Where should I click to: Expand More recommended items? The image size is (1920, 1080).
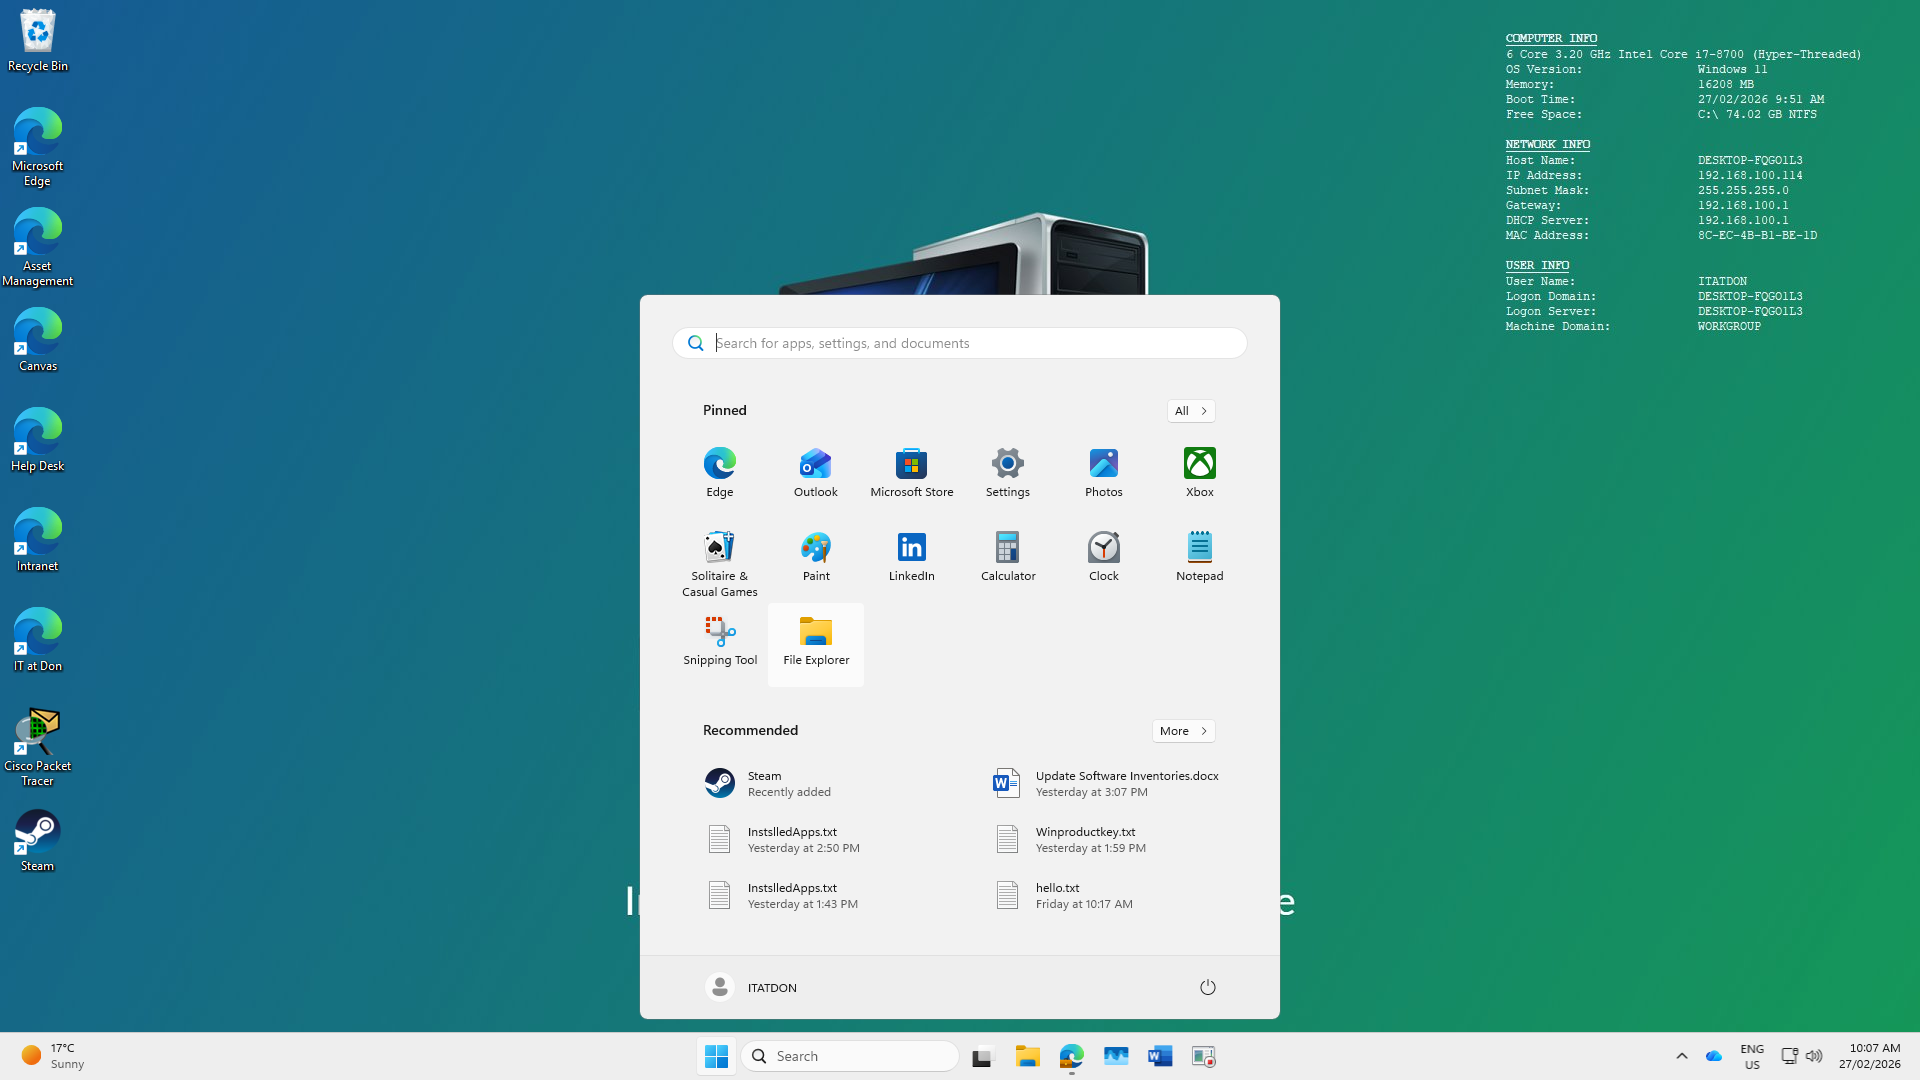coord(1183,731)
